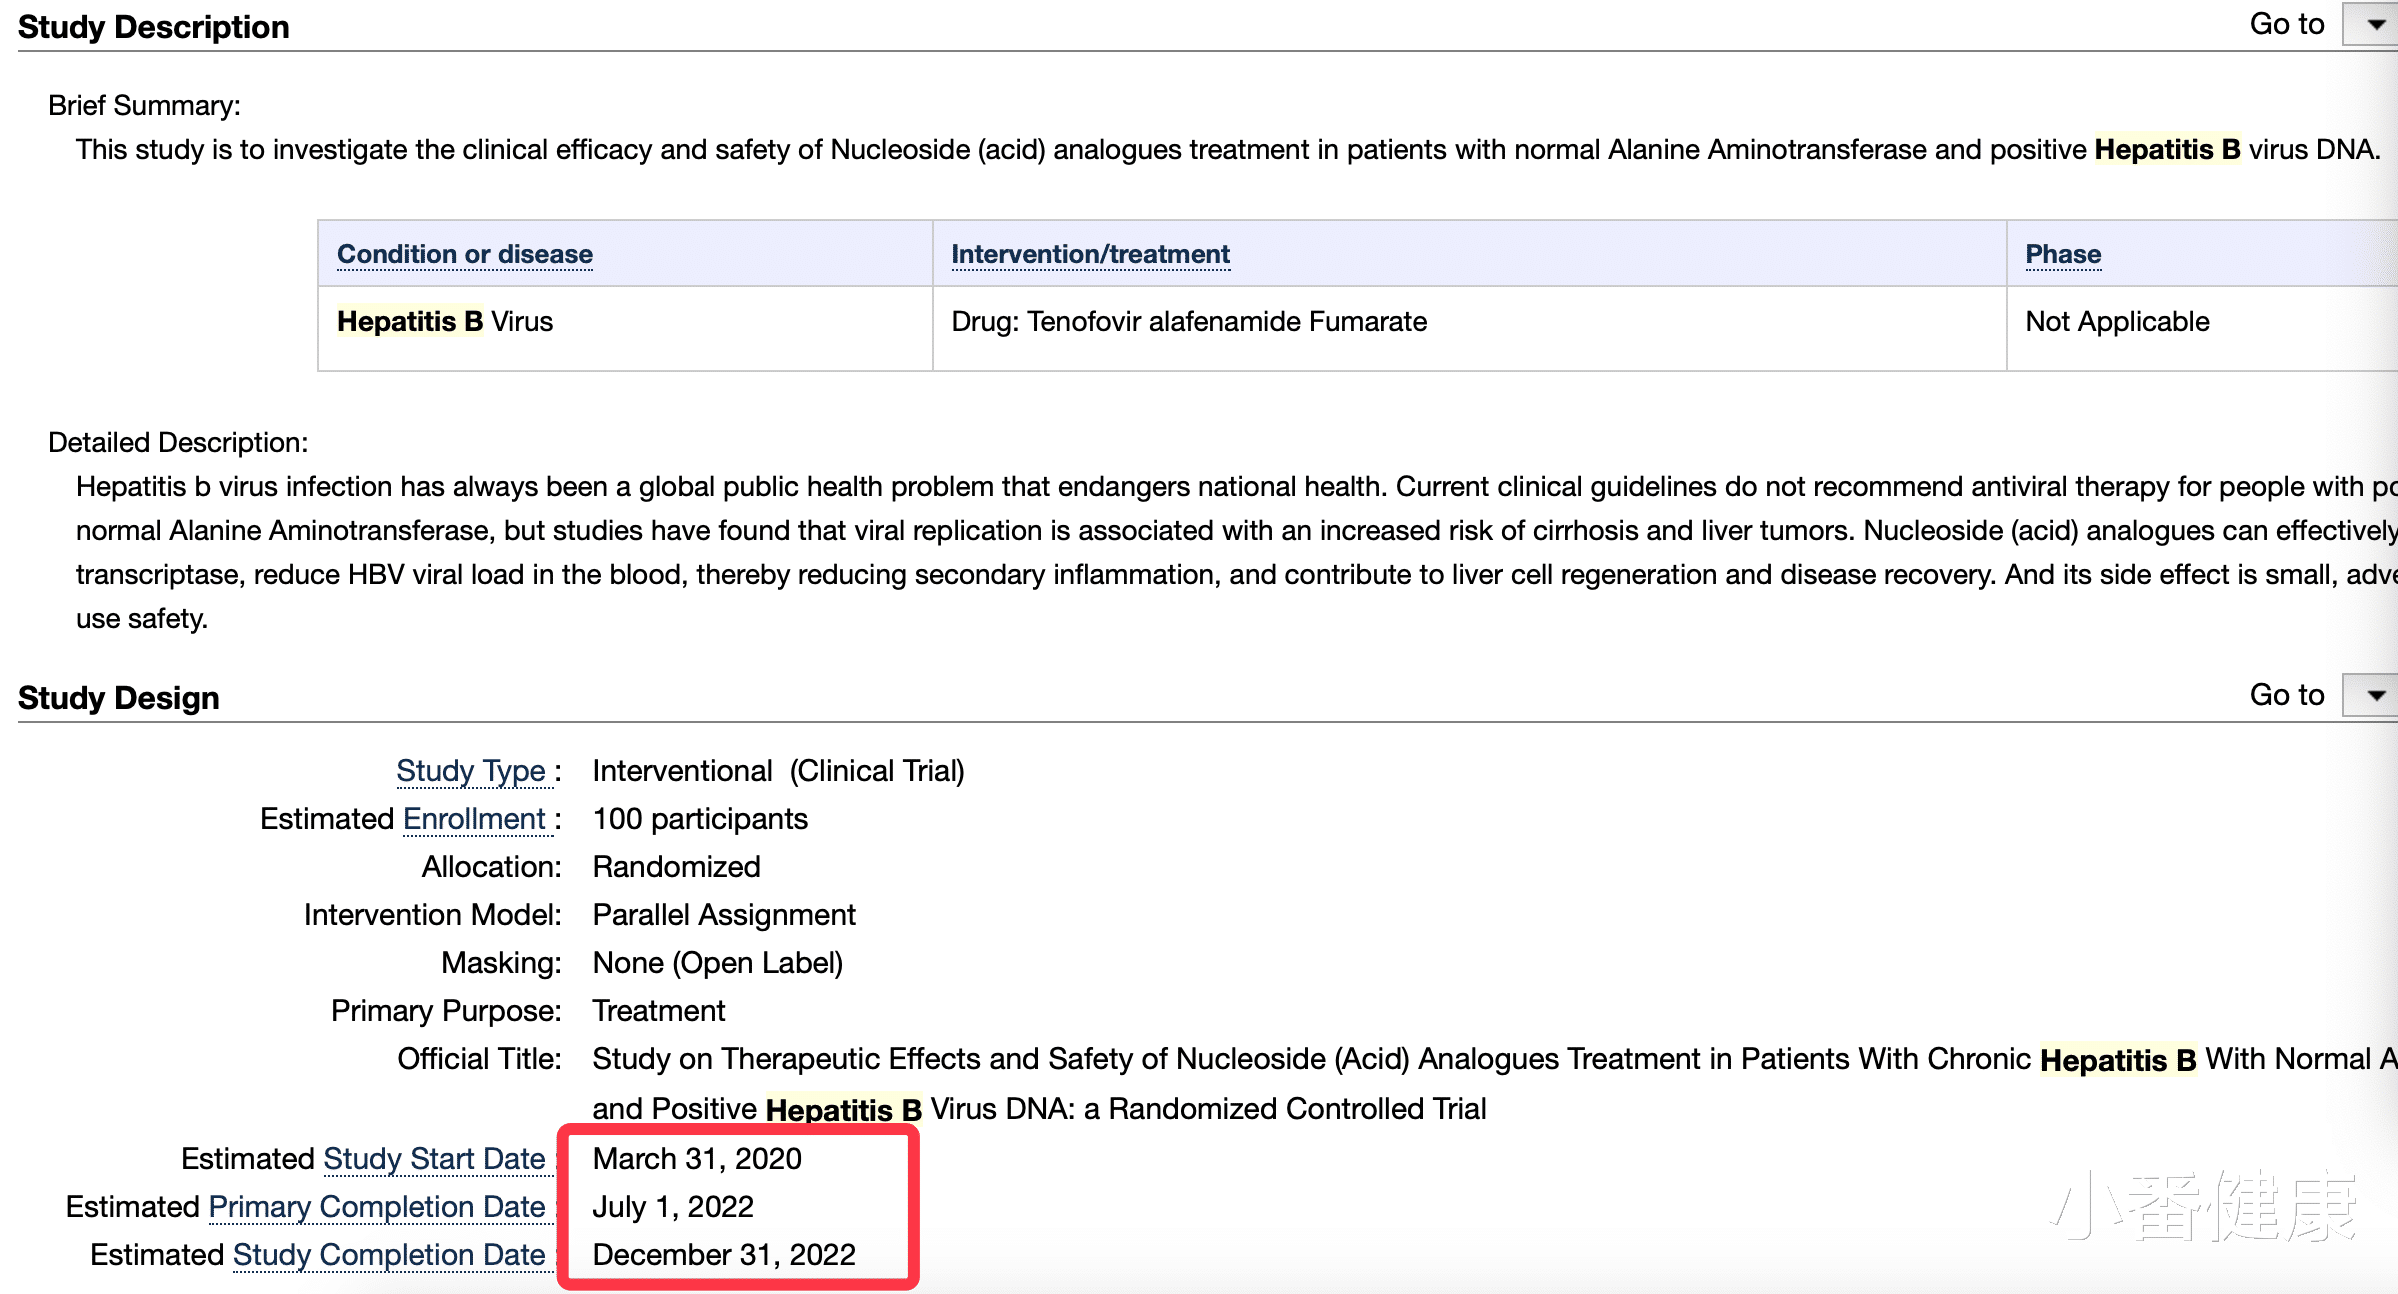The image size is (2398, 1294).
Task: Click the Condition or disease column header link
Action: coord(464,254)
